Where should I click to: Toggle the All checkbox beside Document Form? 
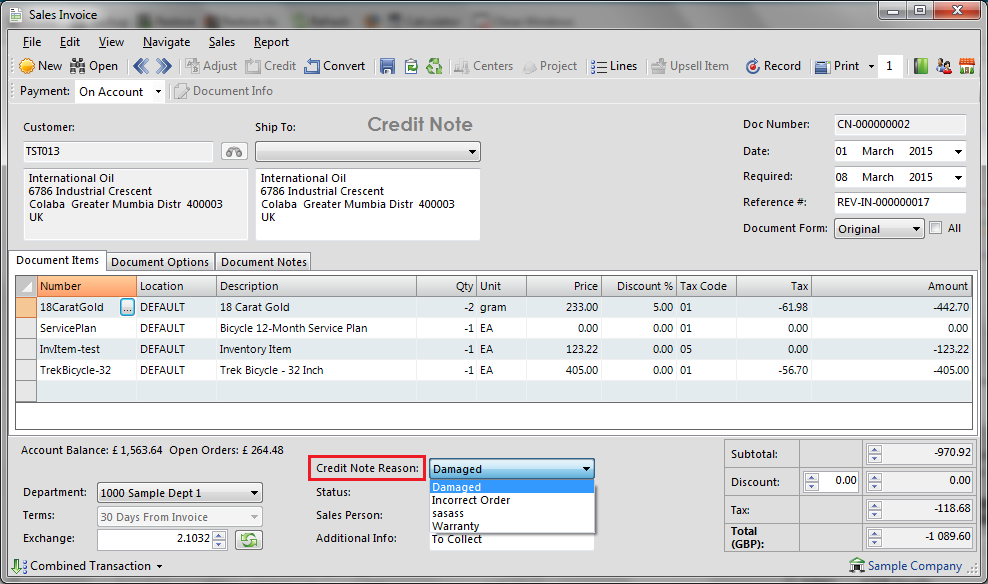click(x=935, y=228)
